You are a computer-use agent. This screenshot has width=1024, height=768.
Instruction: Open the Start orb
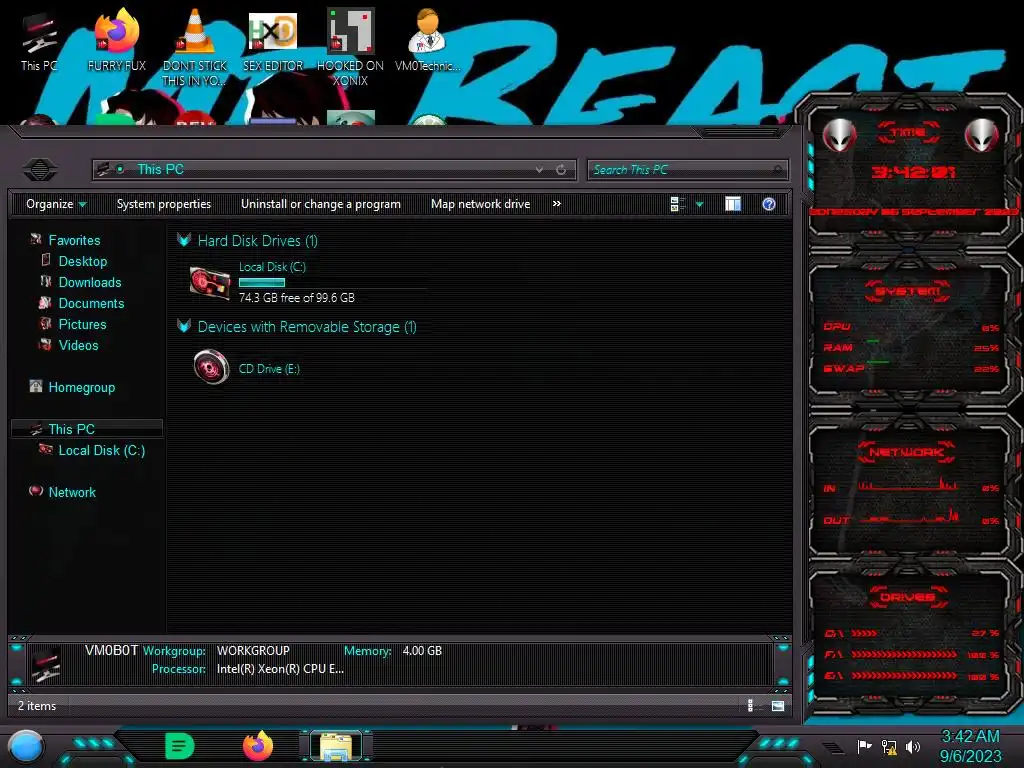(x=26, y=746)
